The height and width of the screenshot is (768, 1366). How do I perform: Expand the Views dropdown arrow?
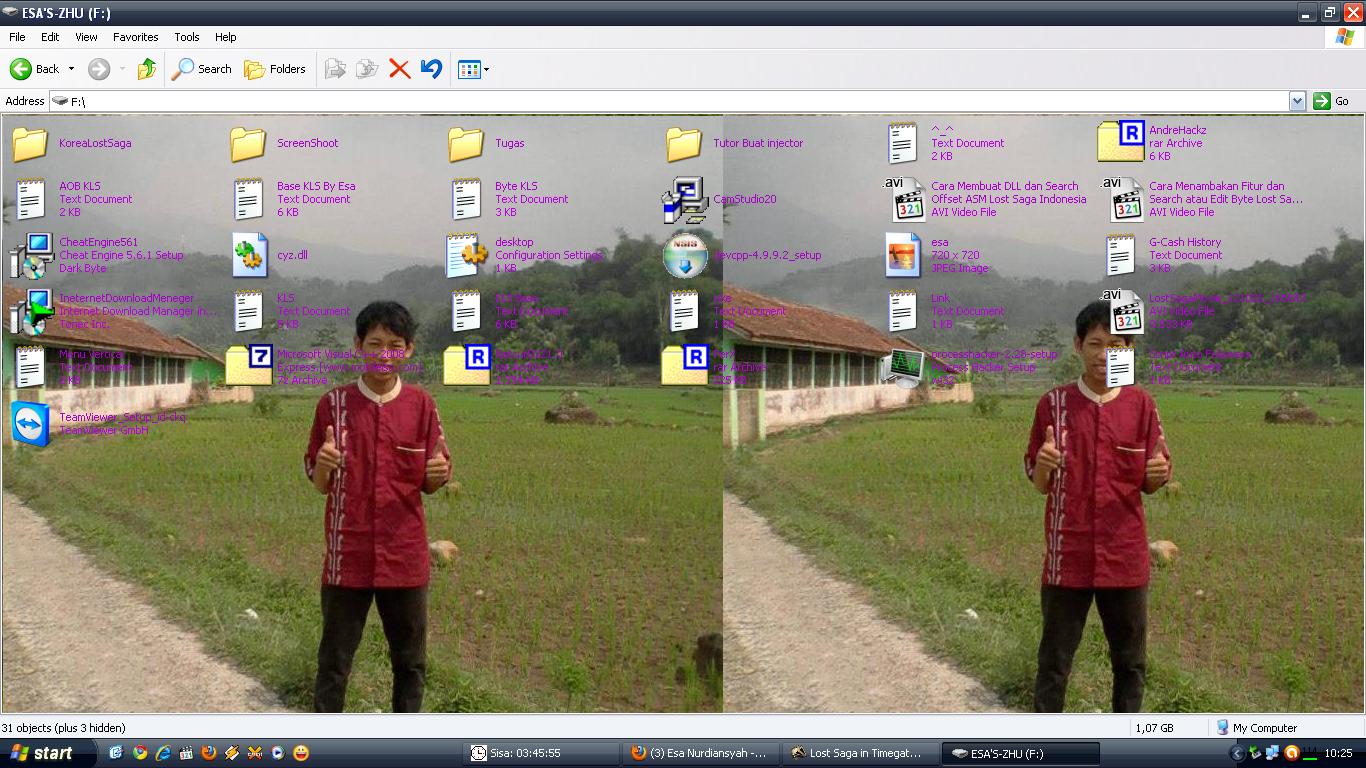pos(487,69)
